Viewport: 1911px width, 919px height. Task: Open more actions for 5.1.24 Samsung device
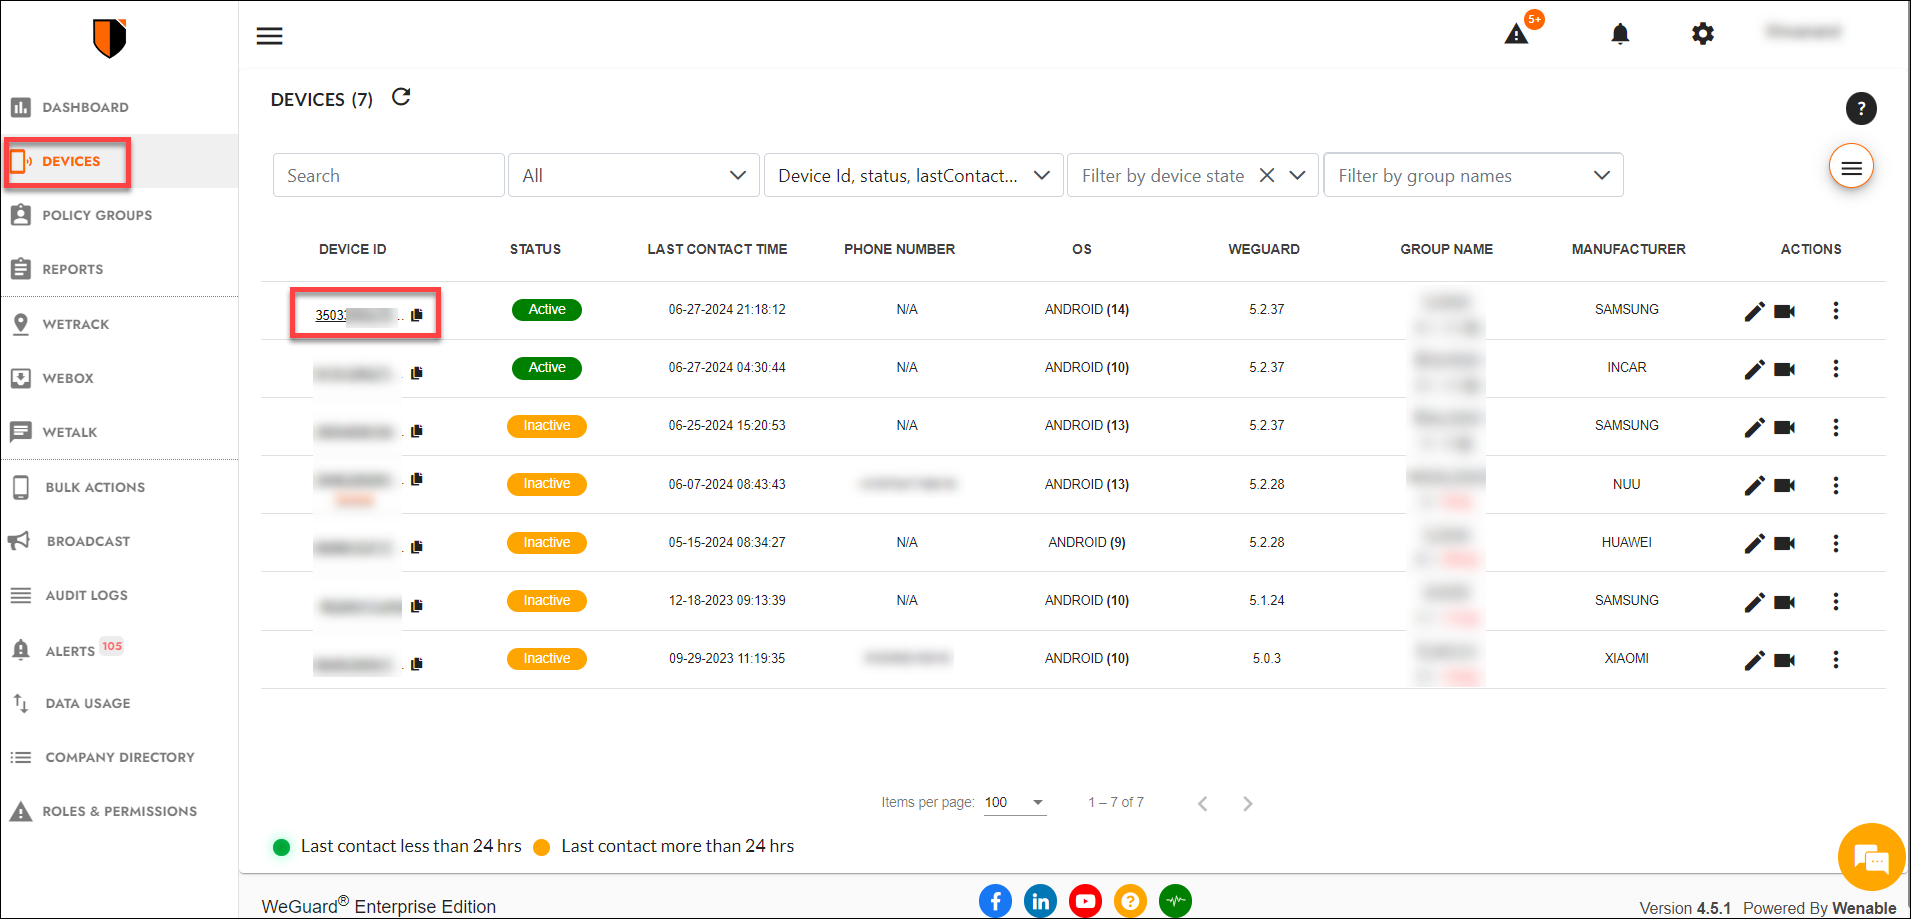pos(1835,601)
